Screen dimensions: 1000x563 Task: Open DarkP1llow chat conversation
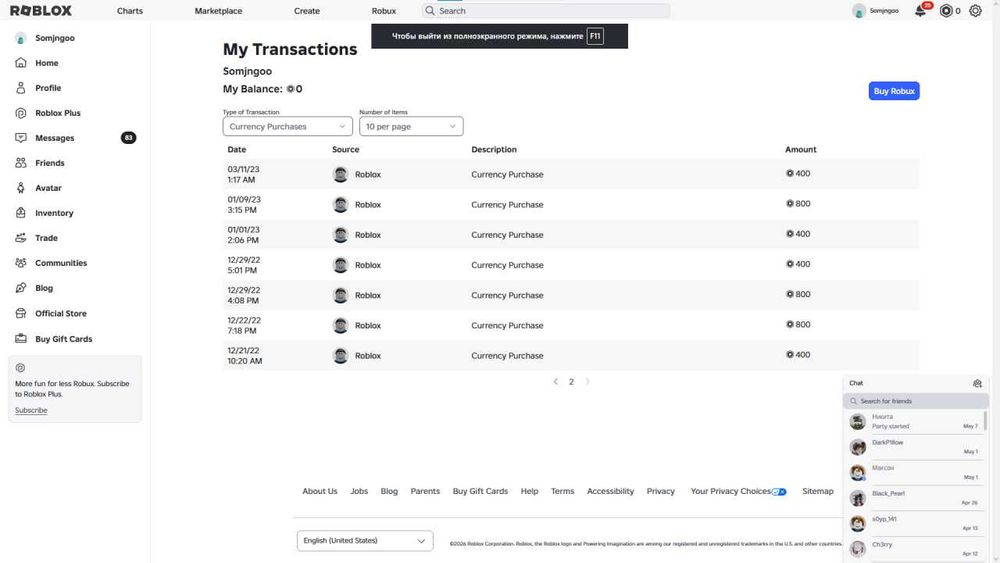pyautogui.click(x=916, y=447)
